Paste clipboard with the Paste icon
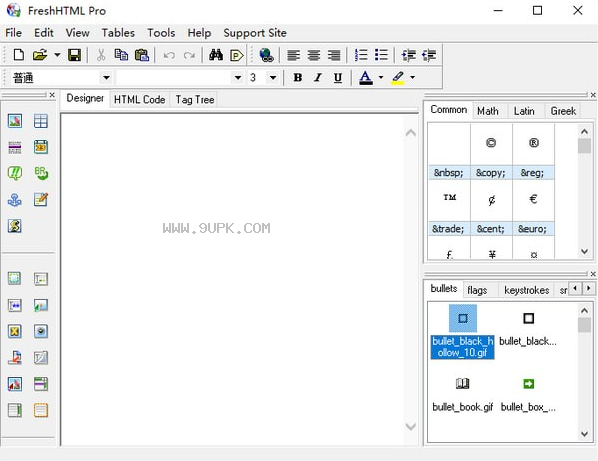This screenshot has height=461, width=598. coord(142,55)
